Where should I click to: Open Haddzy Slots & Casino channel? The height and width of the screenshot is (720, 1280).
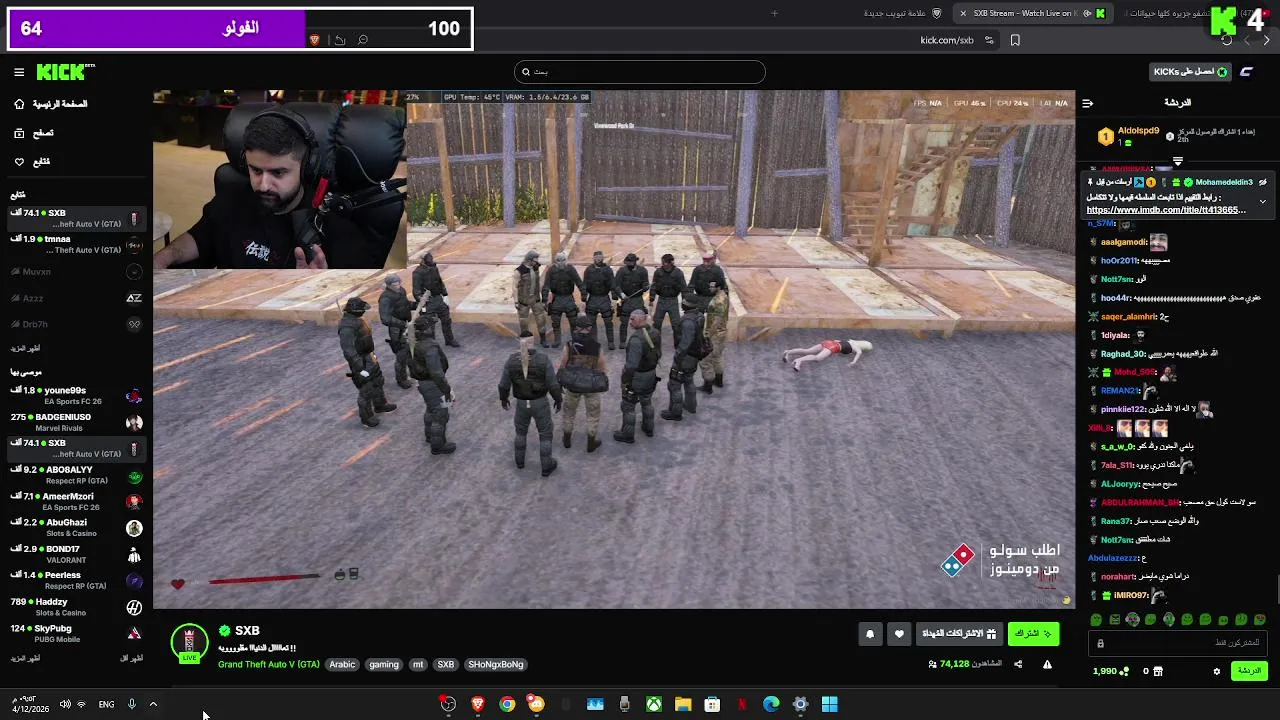[x=77, y=607]
